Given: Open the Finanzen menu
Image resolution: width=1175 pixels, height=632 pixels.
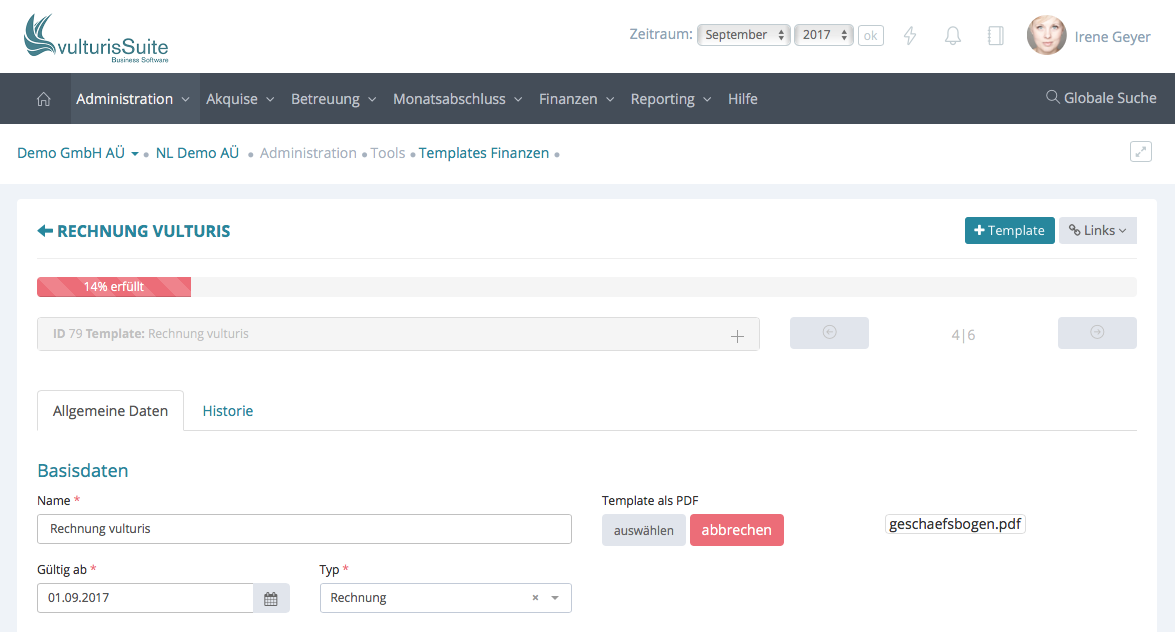Looking at the screenshot, I should [575, 99].
